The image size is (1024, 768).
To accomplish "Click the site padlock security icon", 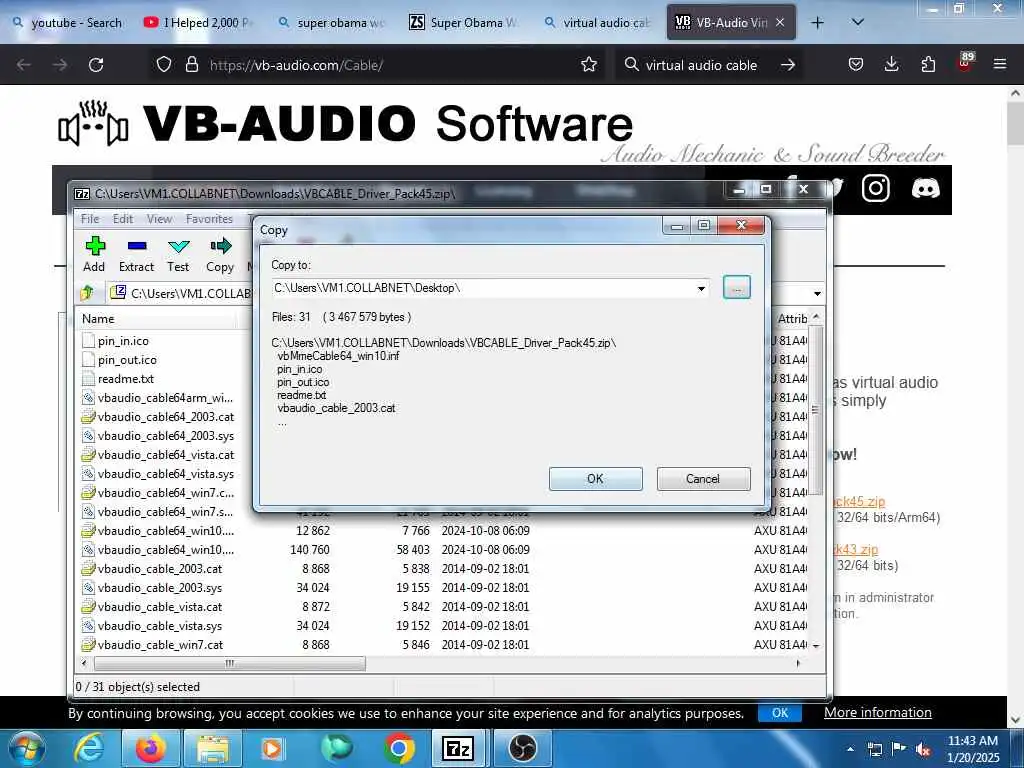I will pyautogui.click(x=191, y=65).
